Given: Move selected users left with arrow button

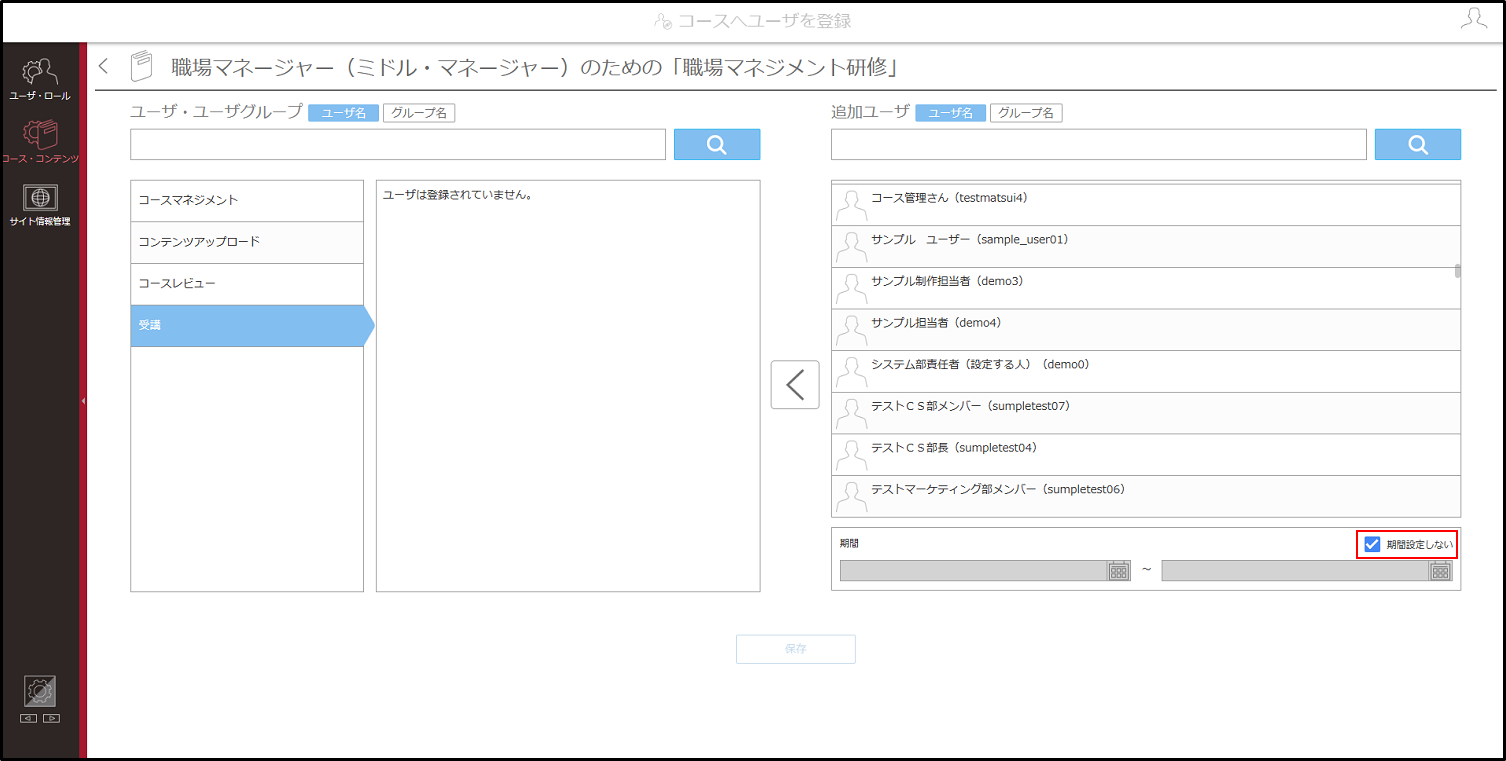Looking at the screenshot, I should 795,385.
